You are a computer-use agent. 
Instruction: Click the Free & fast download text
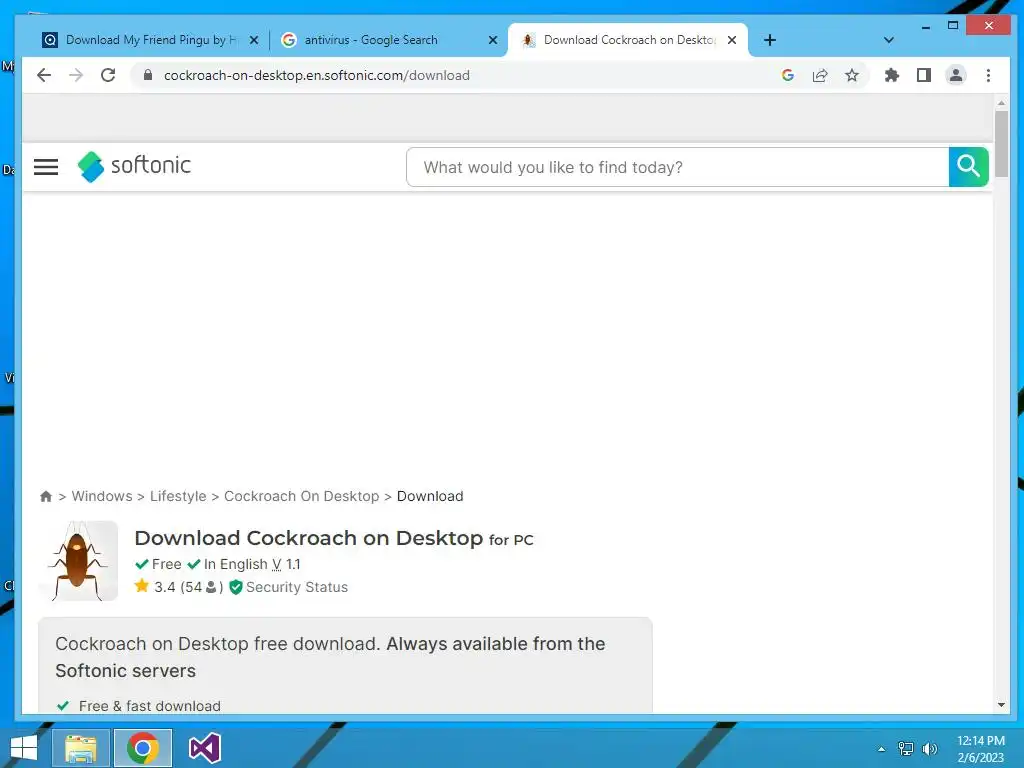(x=150, y=706)
